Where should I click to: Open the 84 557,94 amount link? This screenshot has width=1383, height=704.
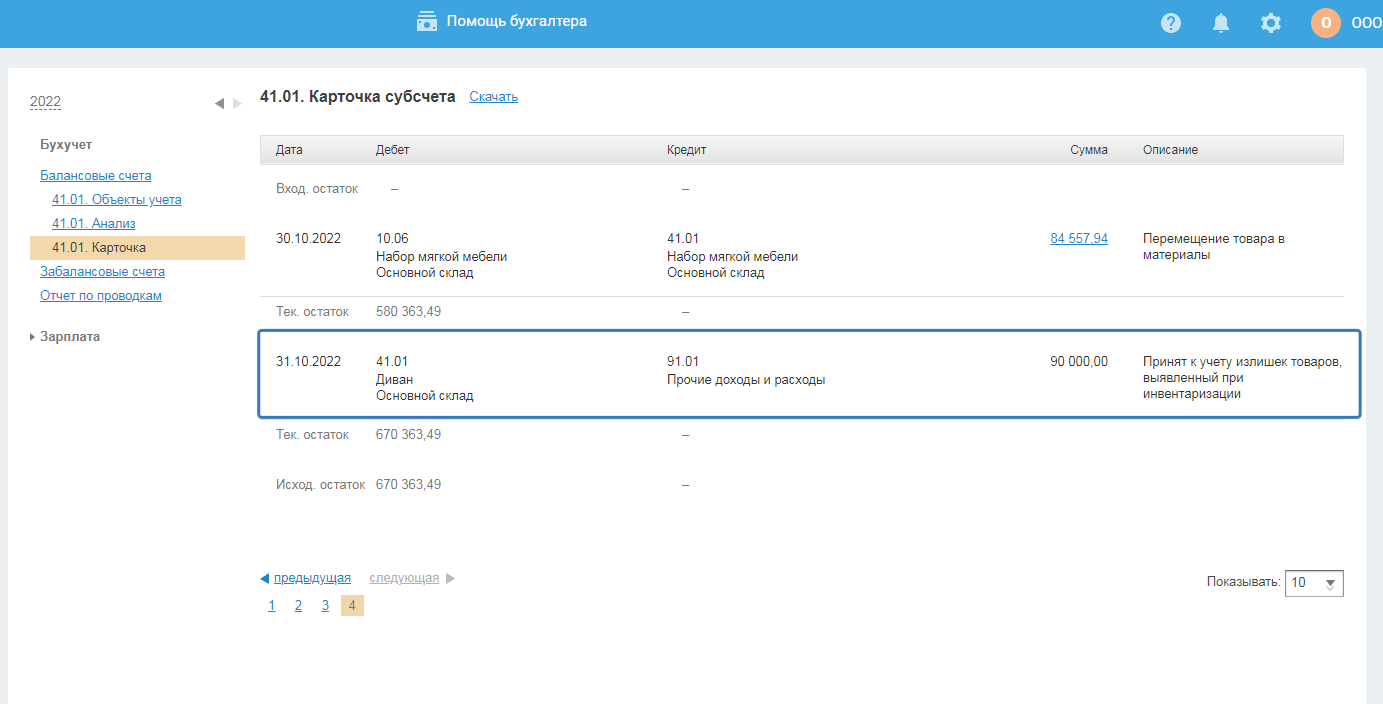point(1078,239)
